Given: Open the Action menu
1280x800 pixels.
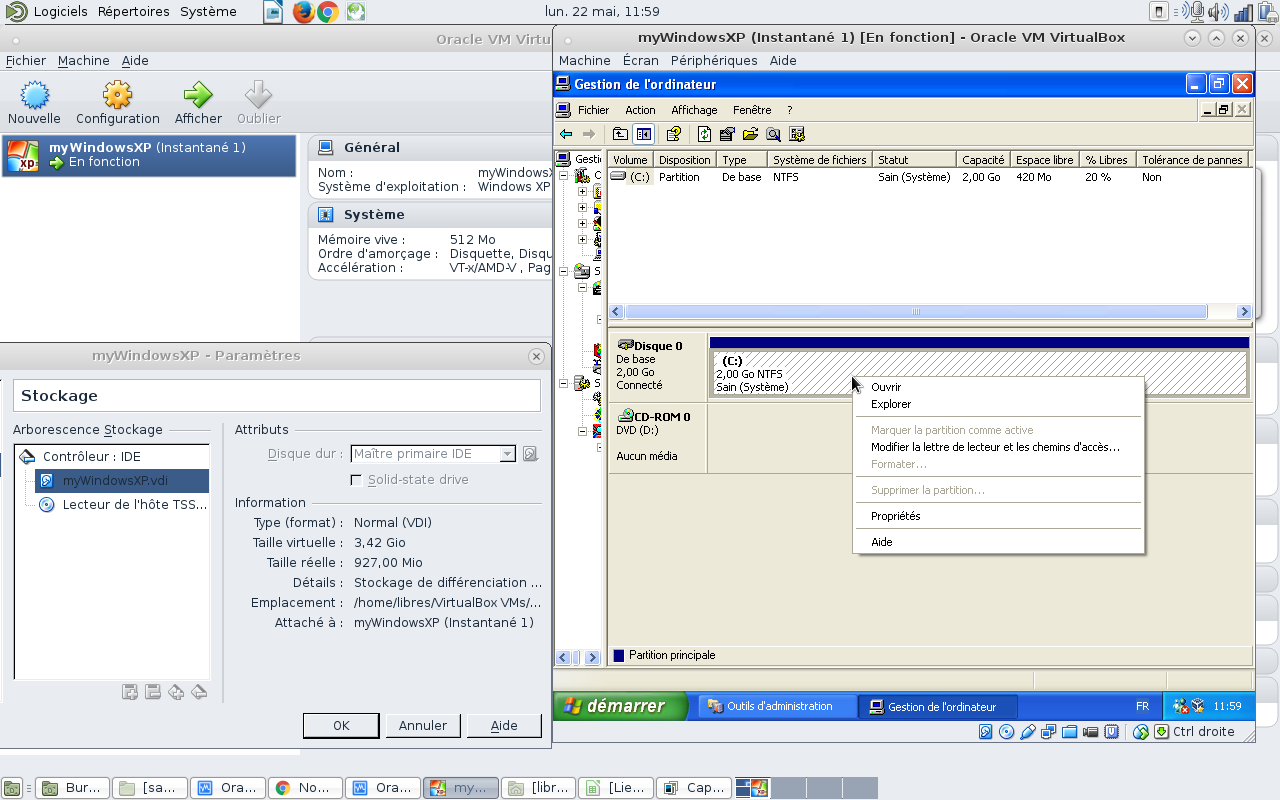Looking at the screenshot, I should (x=640, y=110).
